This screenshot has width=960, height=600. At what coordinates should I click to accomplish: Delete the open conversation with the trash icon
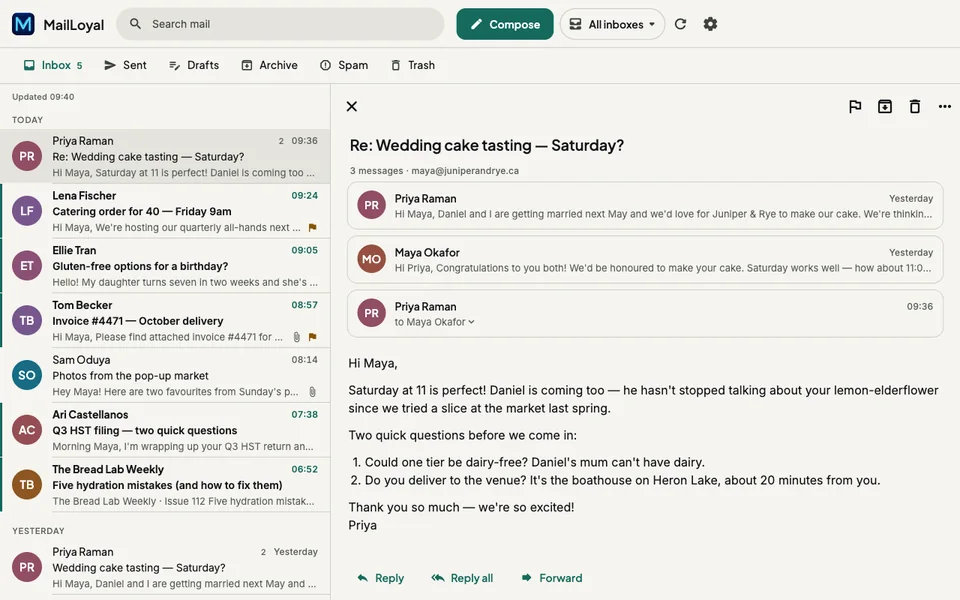(x=915, y=107)
